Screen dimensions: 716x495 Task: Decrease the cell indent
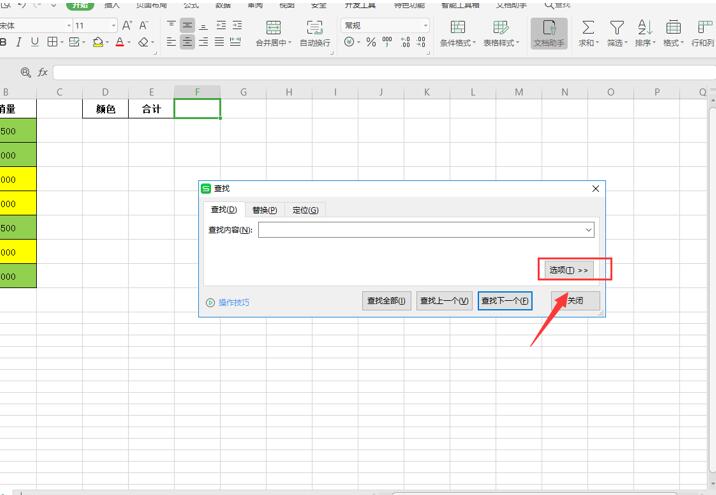pos(221,26)
